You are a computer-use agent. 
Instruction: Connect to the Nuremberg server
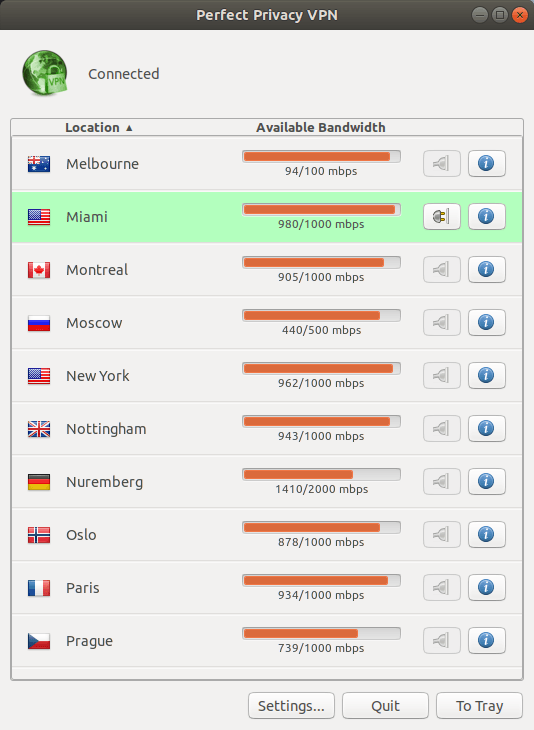tap(442, 482)
